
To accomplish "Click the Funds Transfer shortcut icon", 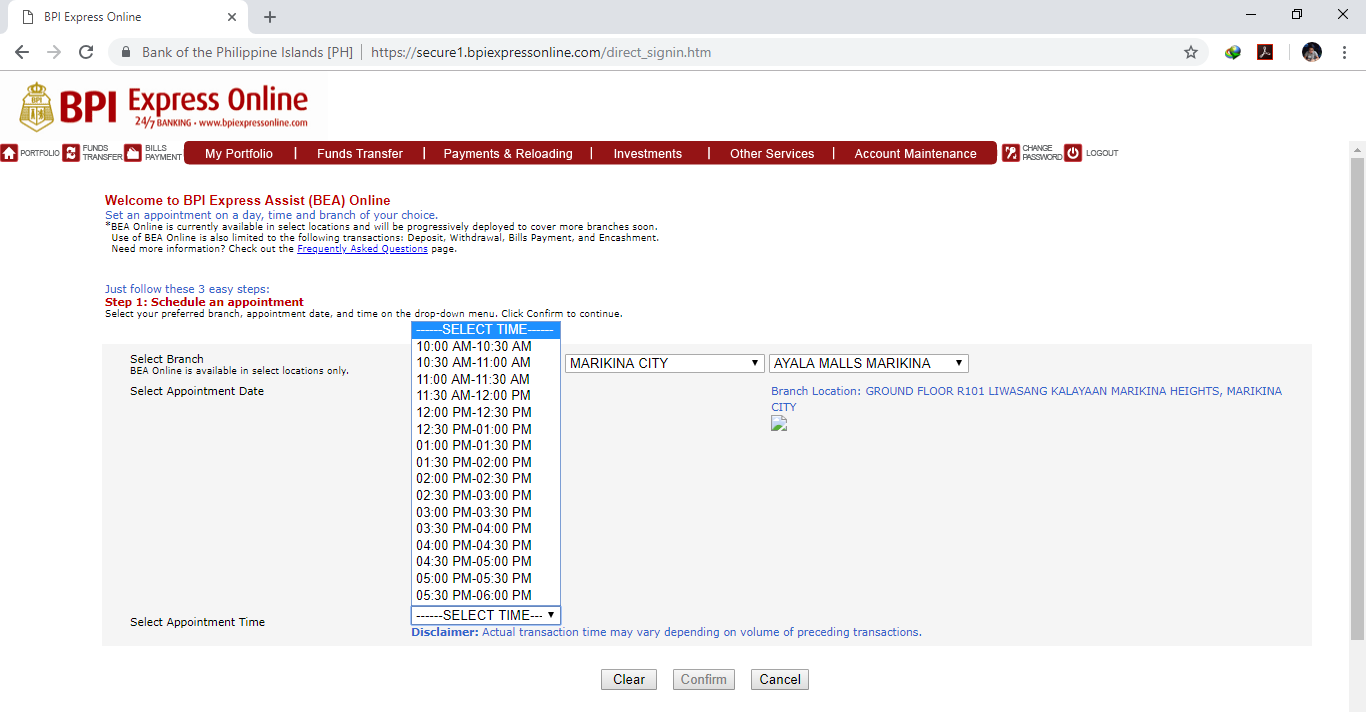I will coord(71,153).
